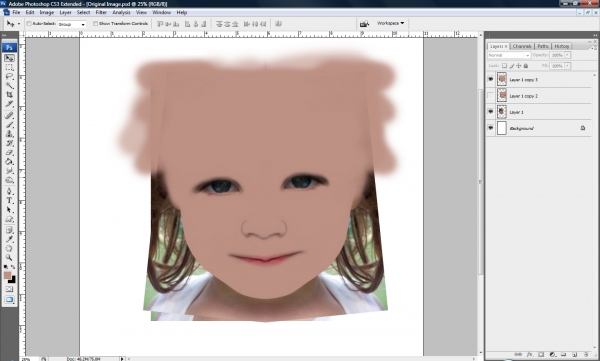This screenshot has height=361, width=600.
Task: Open the Workspace dropdown
Action: pos(390,23)
